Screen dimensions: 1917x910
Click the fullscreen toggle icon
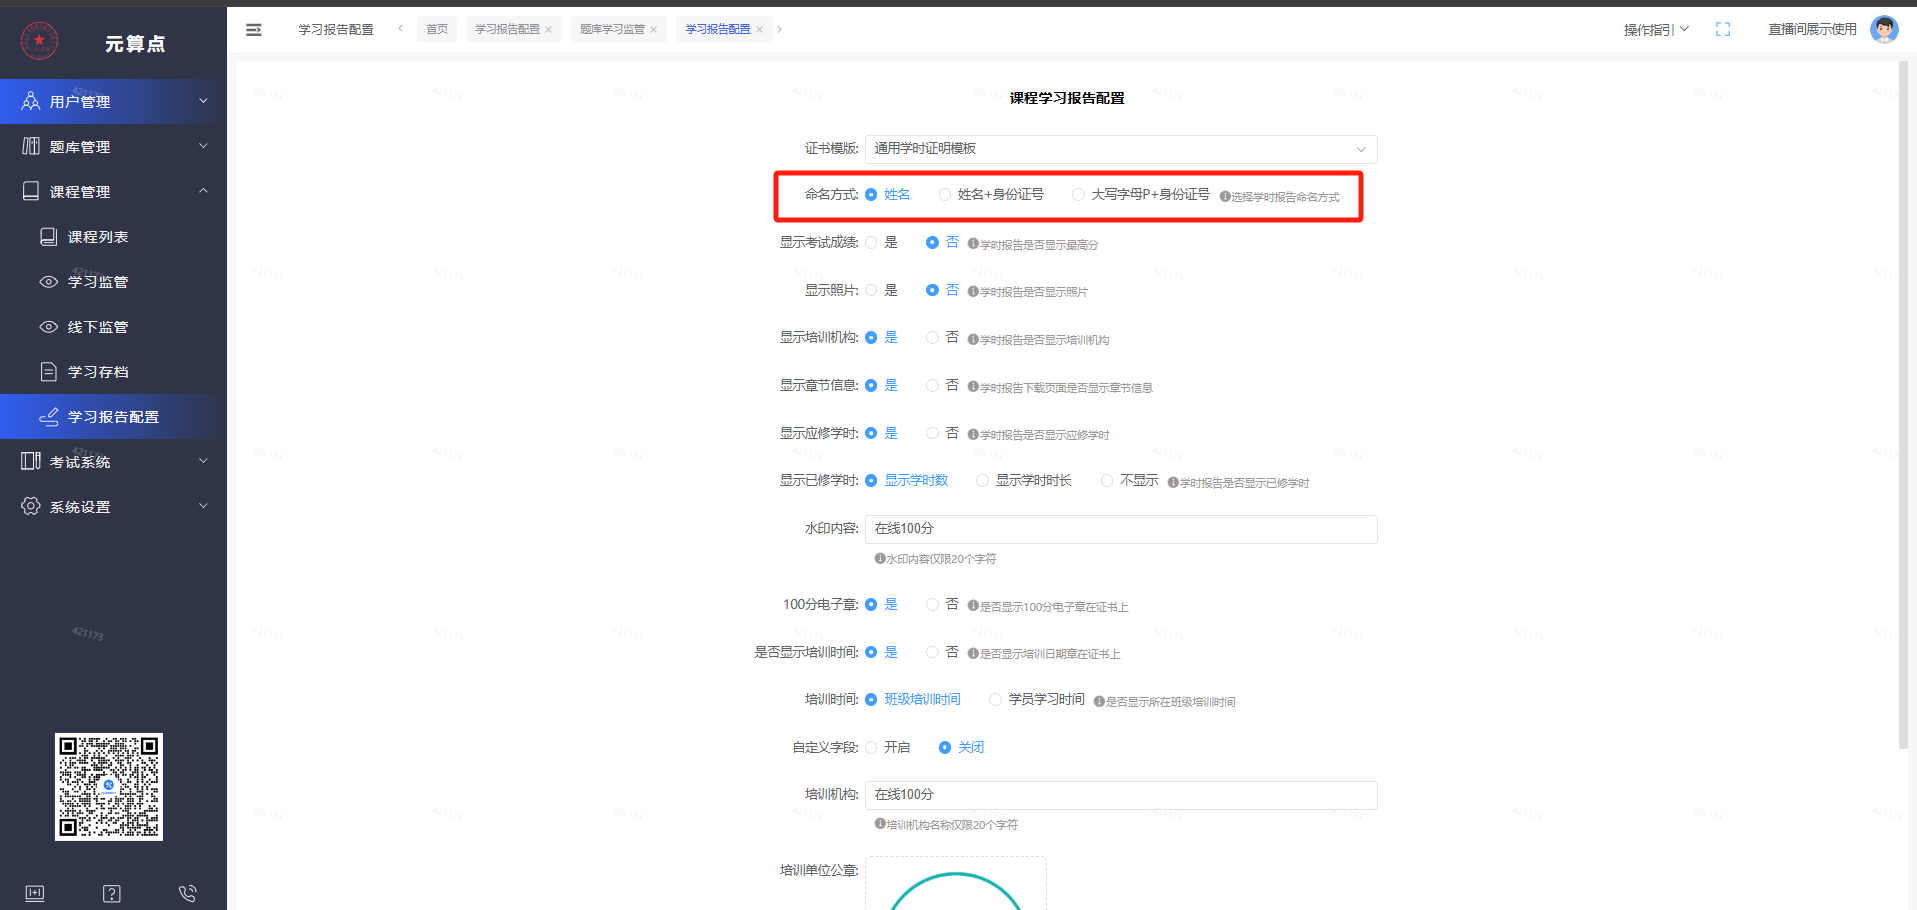[x=1723, y=29]
